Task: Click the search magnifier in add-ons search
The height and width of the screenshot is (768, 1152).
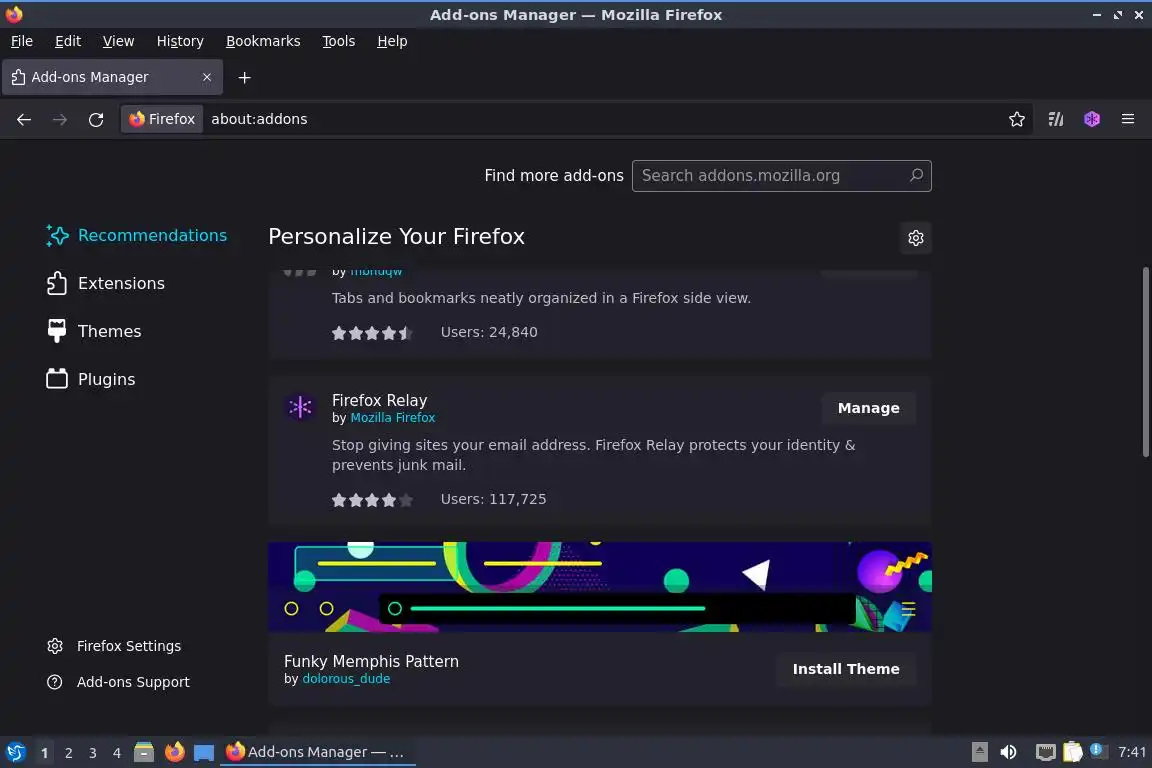Action: [916, 176]
